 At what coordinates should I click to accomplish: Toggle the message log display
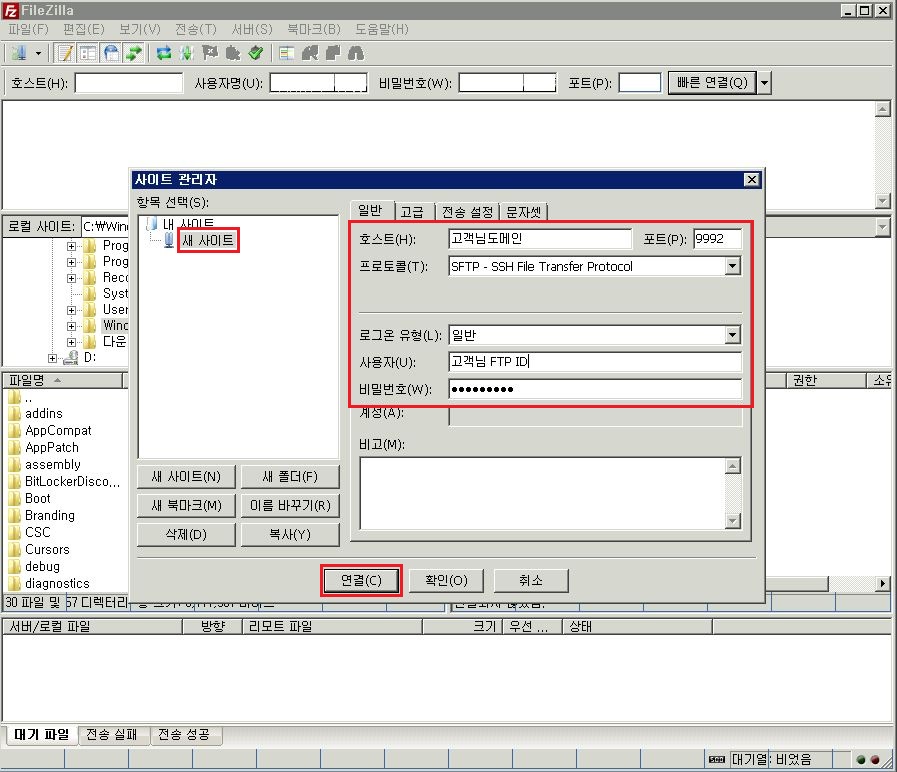click(66, 52)
